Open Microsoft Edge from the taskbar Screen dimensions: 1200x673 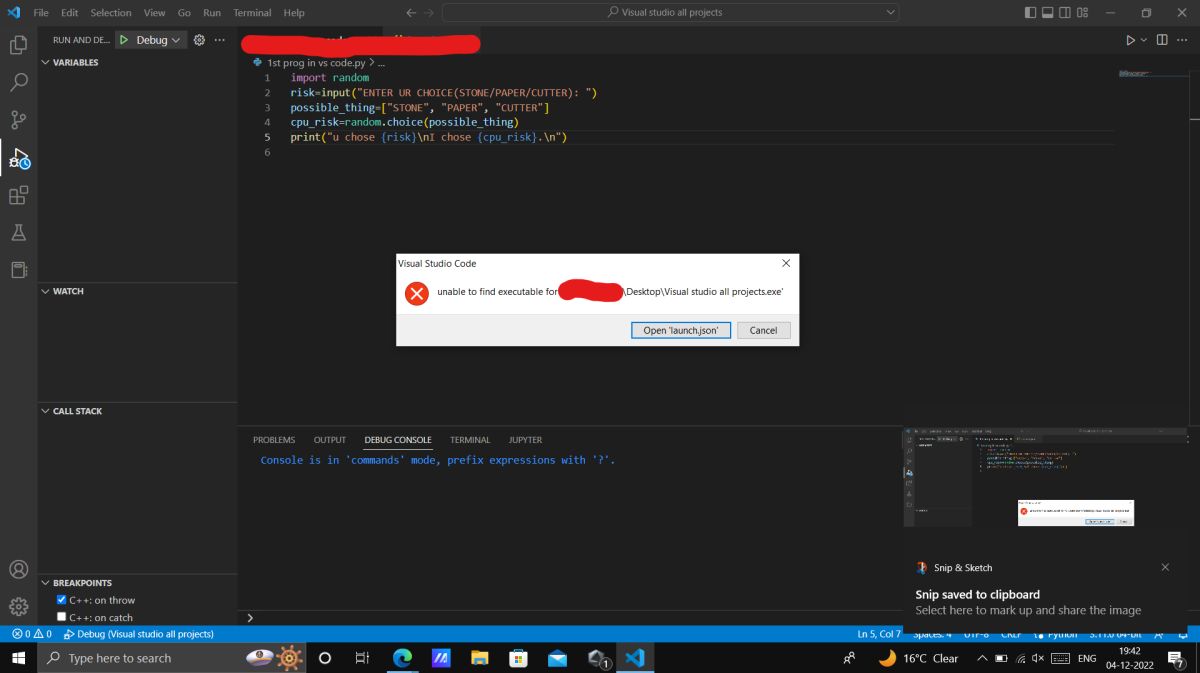(402, 658)
